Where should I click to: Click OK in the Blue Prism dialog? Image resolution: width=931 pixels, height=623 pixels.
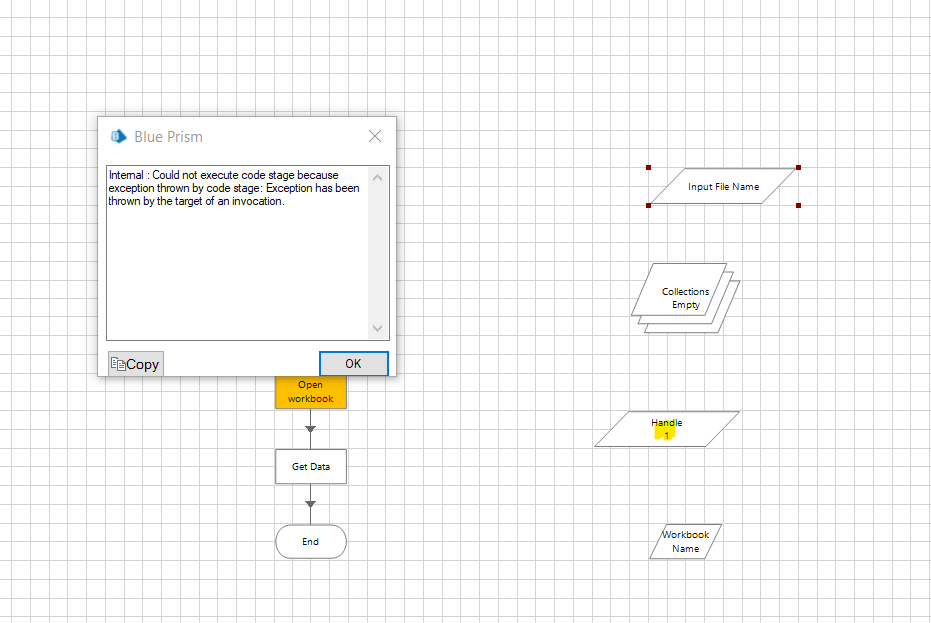tap(354, 363)
